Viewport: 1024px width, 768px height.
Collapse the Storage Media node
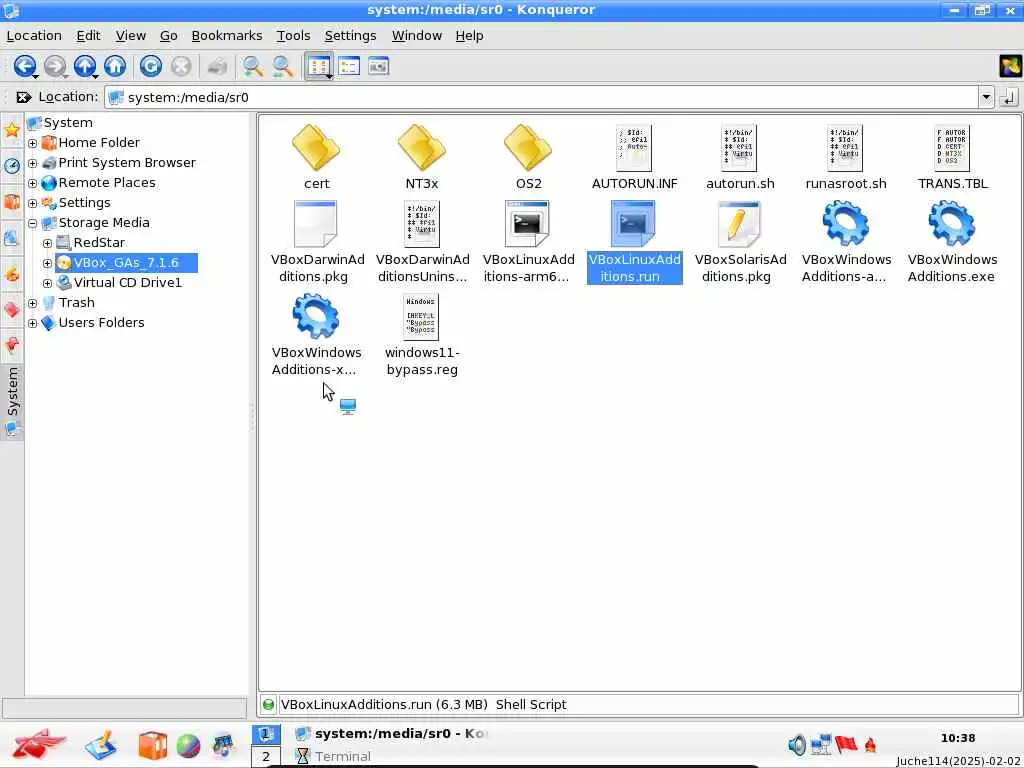33,223
